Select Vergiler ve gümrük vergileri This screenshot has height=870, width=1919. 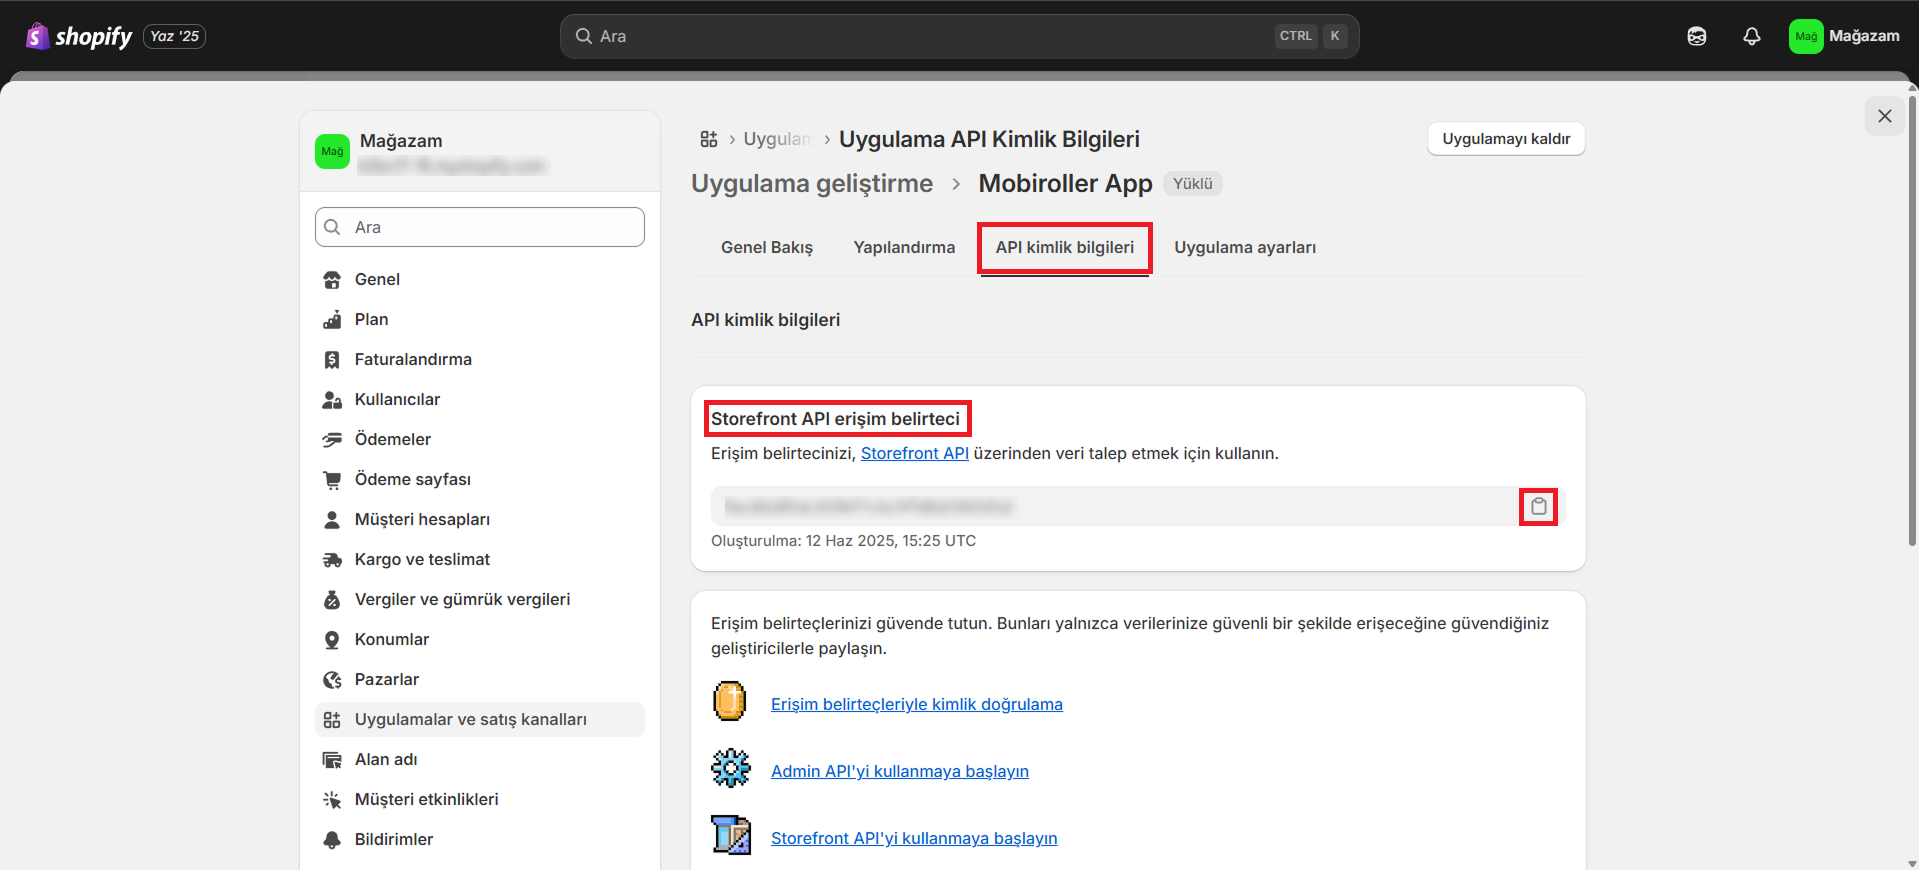480,600
